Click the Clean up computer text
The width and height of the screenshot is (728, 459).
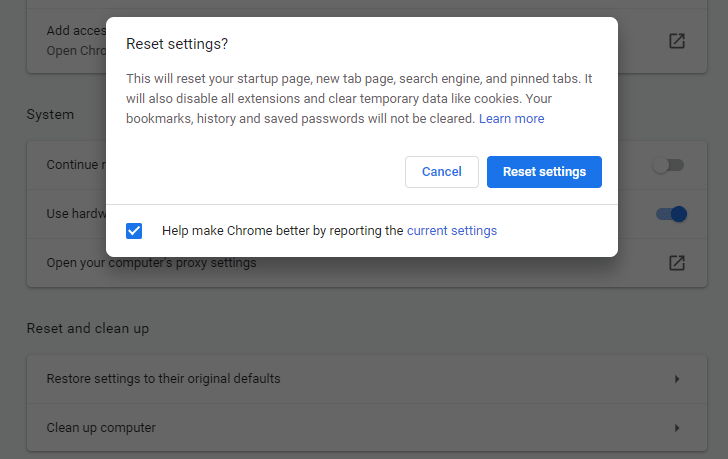101,427
